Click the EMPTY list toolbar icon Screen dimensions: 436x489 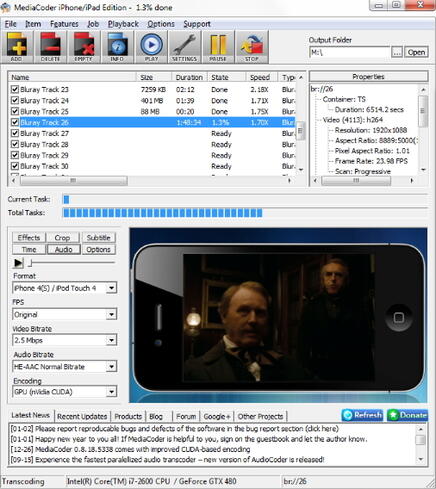(84, 47)
